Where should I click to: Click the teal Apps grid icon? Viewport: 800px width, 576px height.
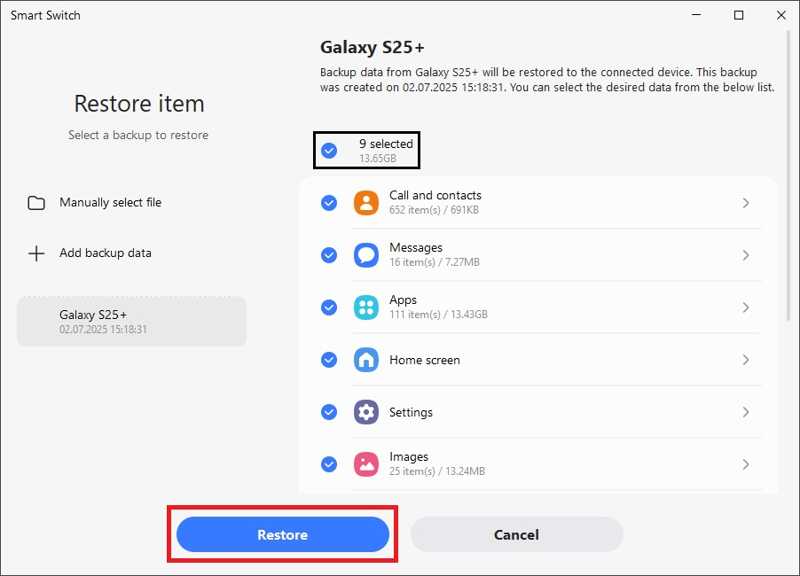pyautogui.click(x=366, y=308)
